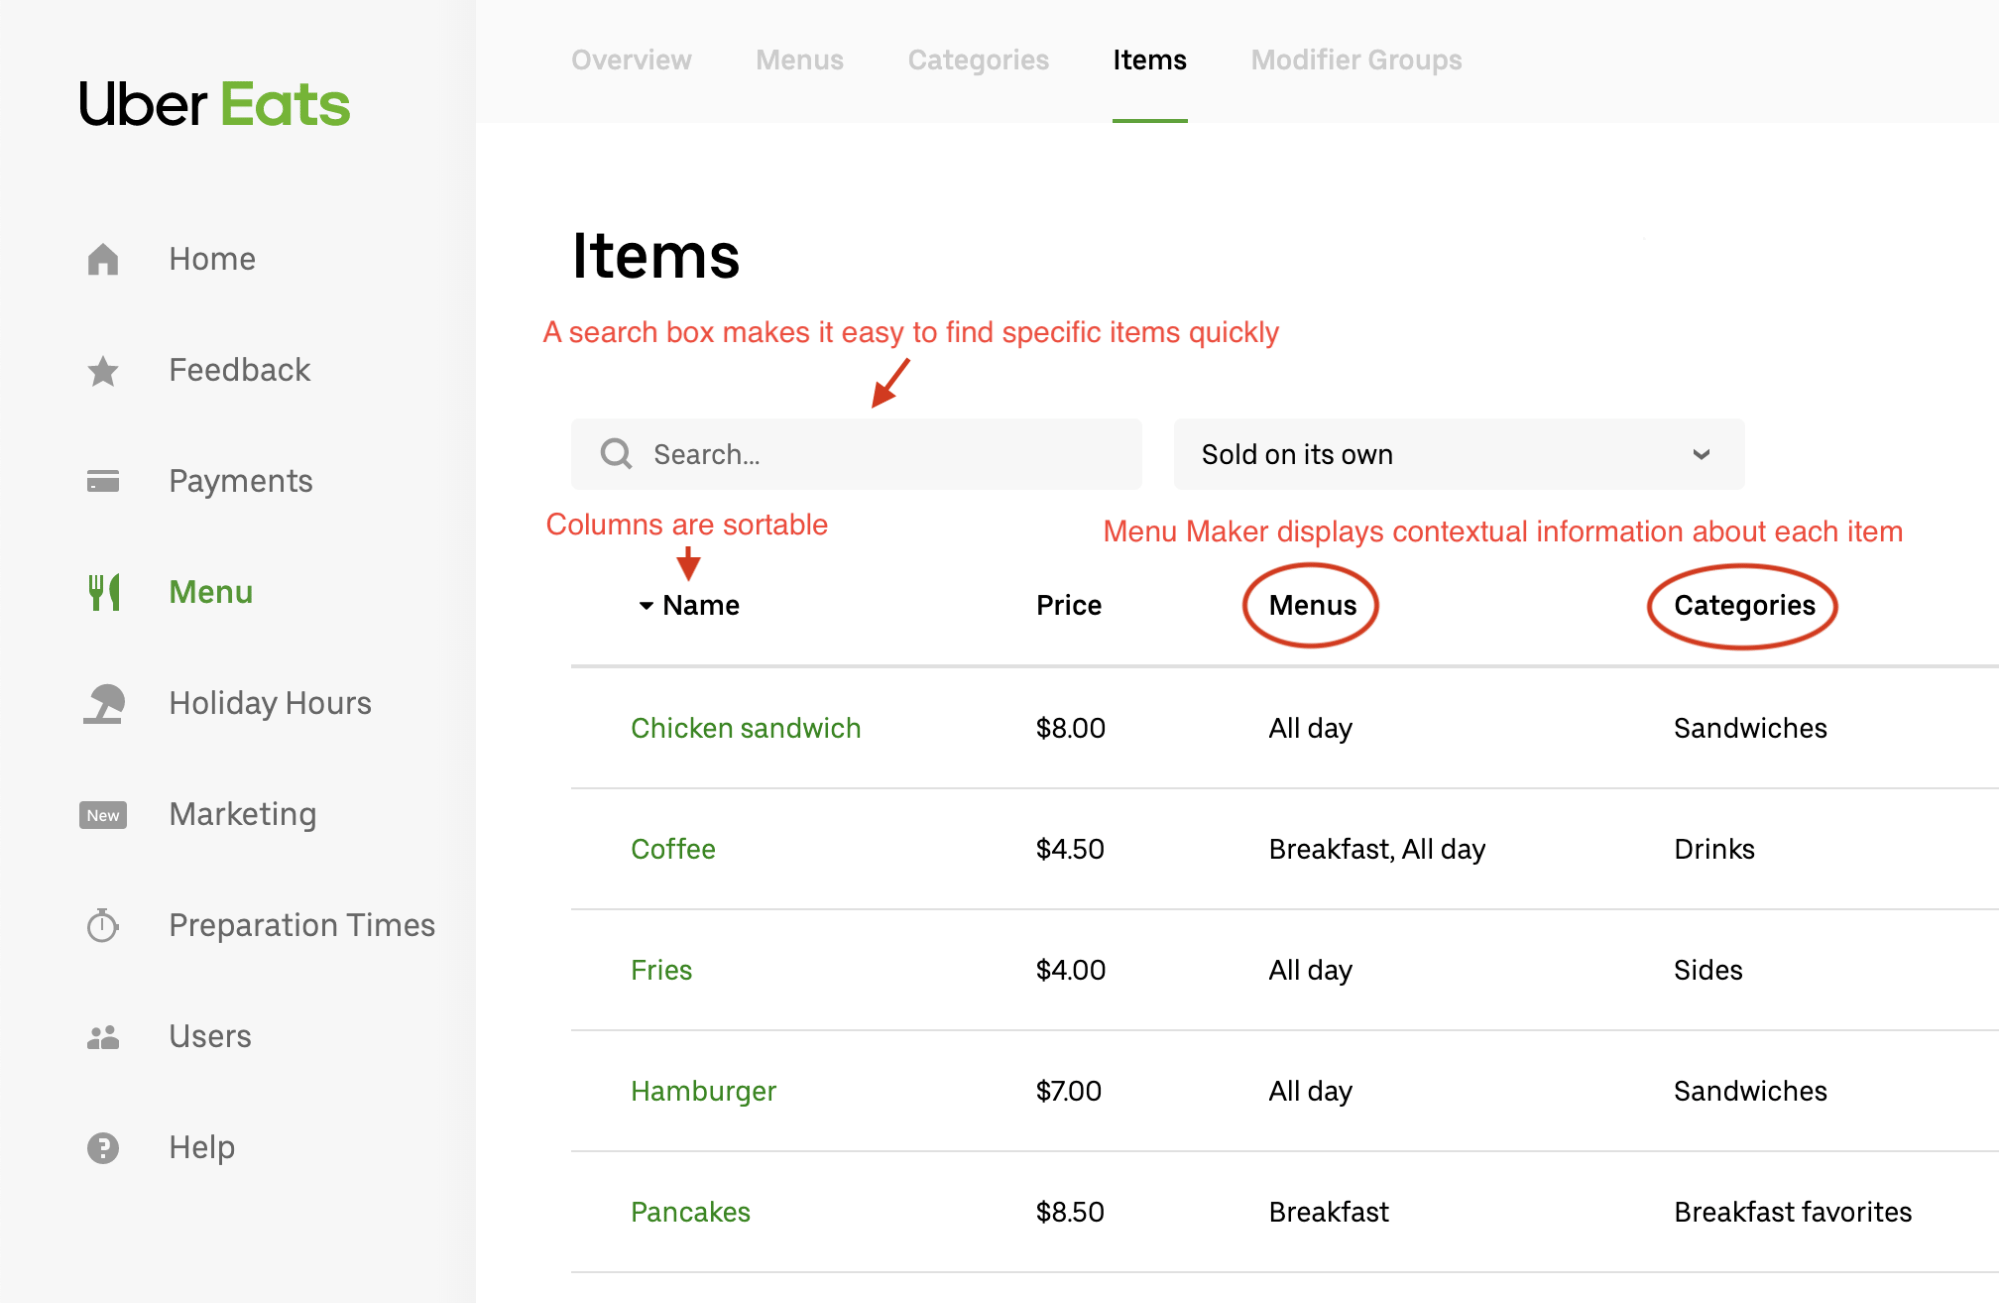Click the $8.00 price cell

(1070, 728)
